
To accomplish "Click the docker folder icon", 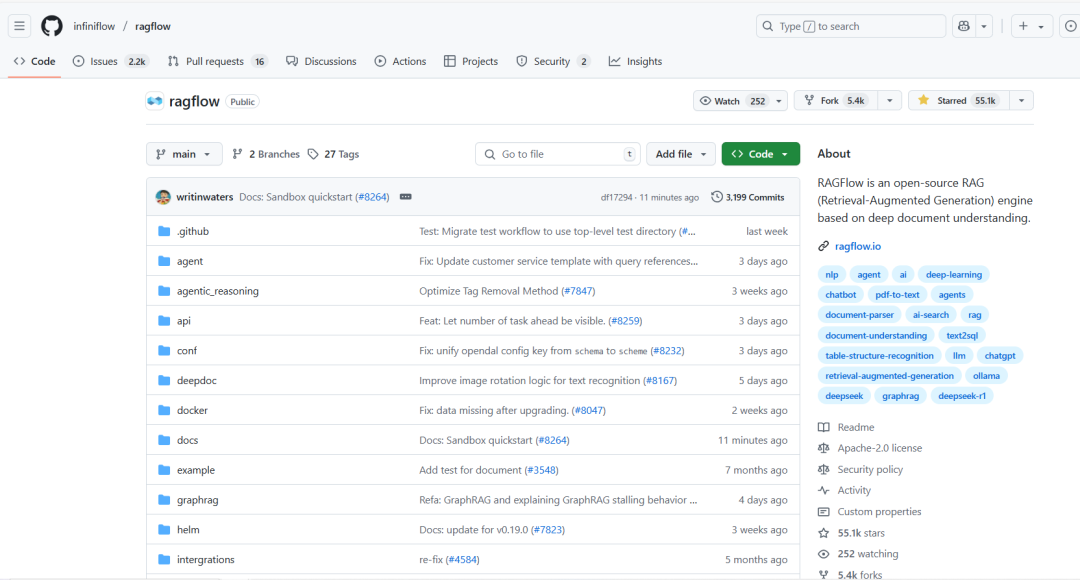I will pos(164,410).
